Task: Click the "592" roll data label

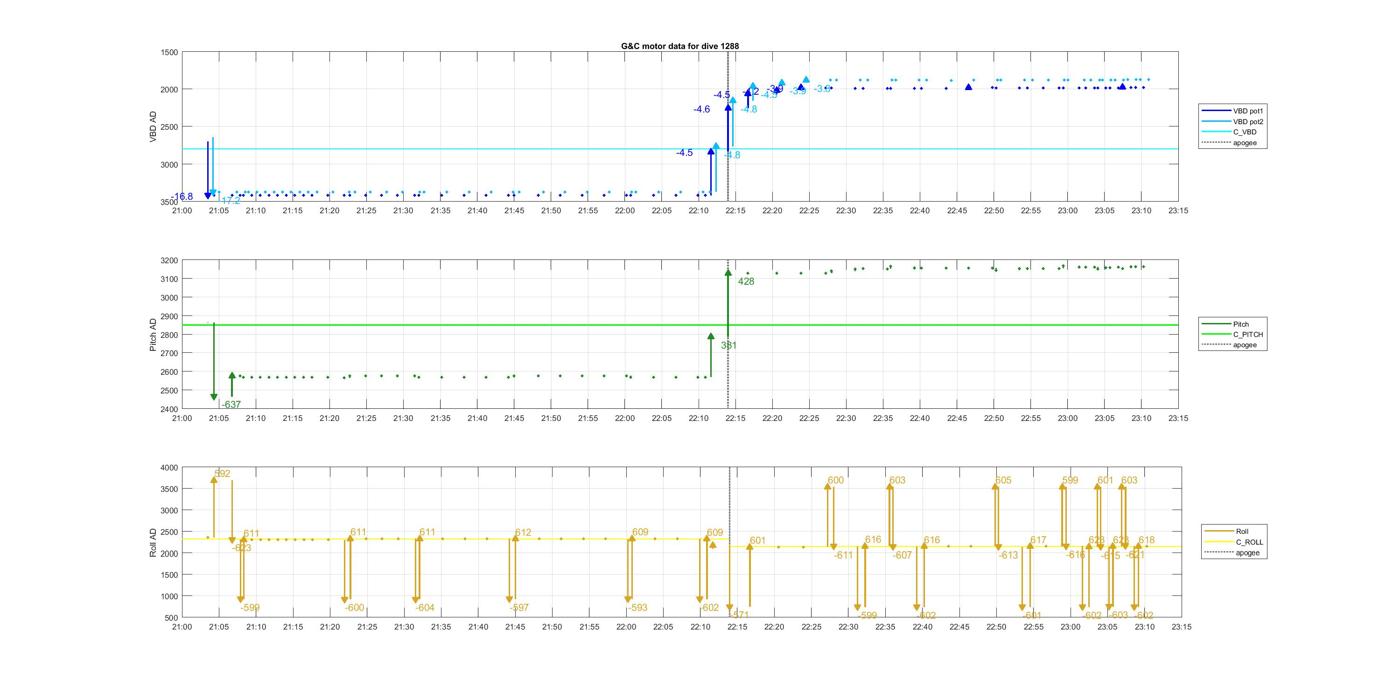Action: click(x=222, y=474)
